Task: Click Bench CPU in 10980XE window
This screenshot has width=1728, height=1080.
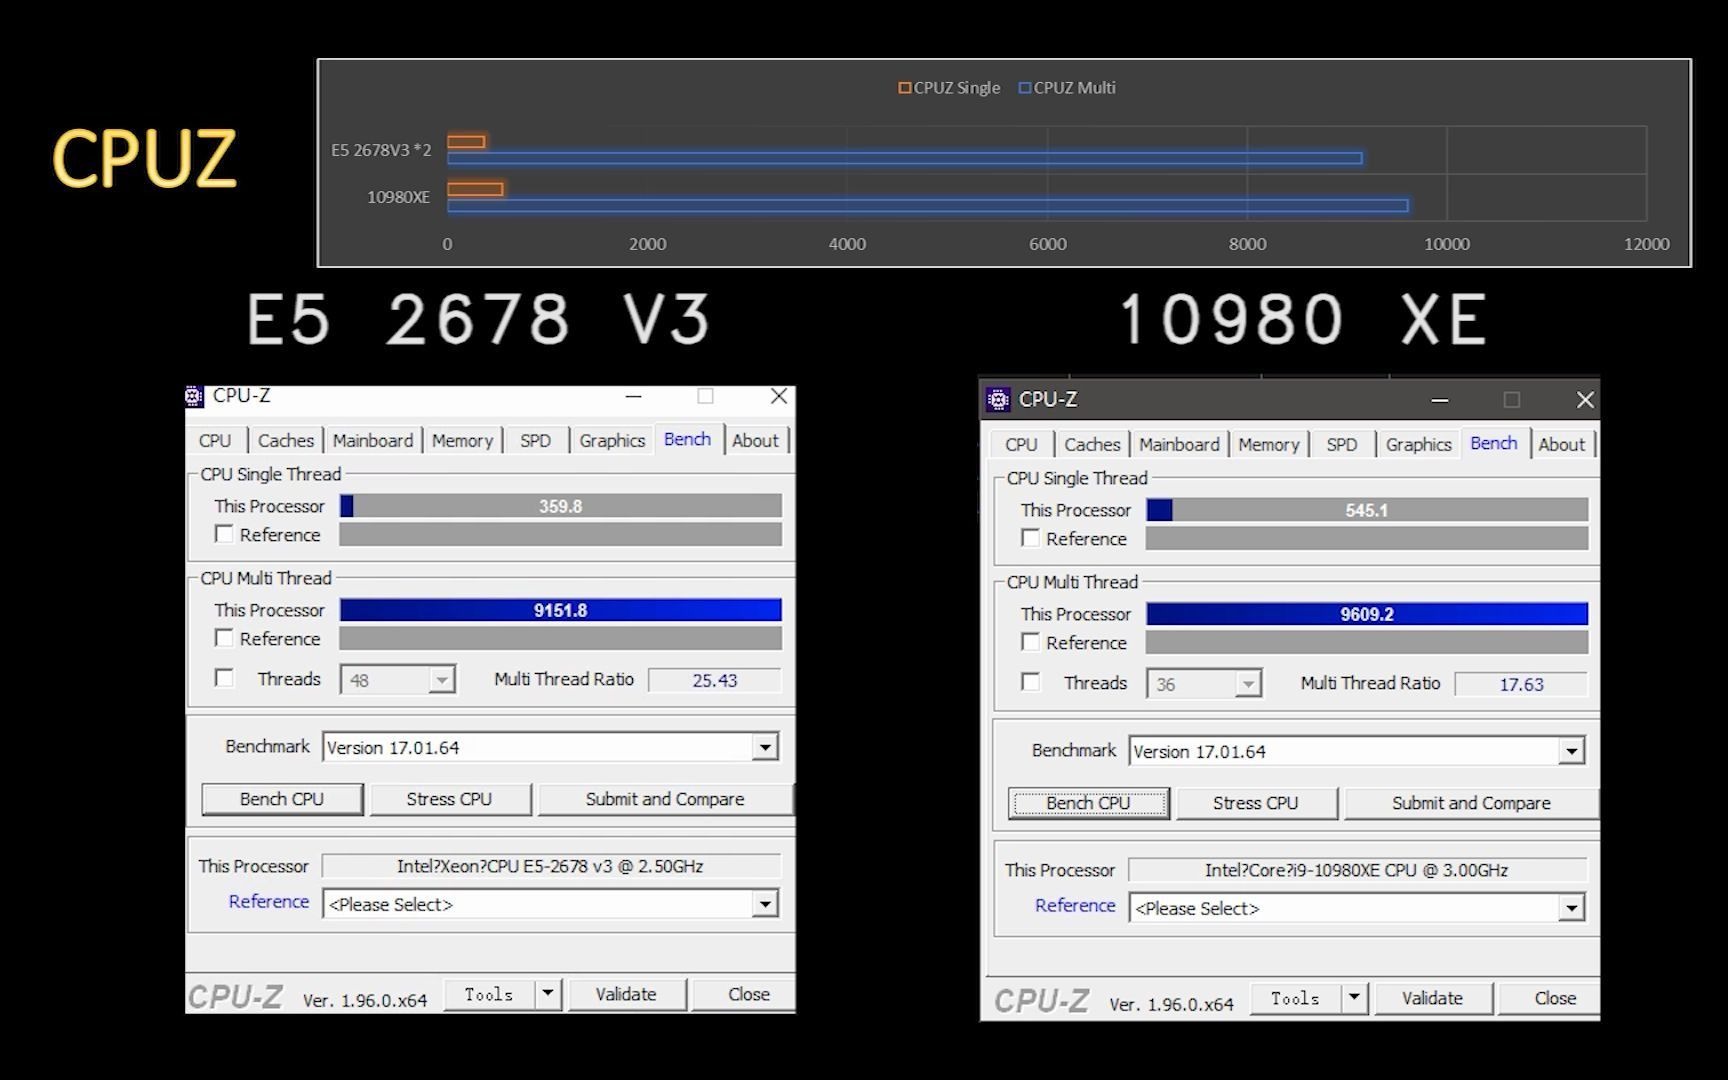Action: [1088, 803]
